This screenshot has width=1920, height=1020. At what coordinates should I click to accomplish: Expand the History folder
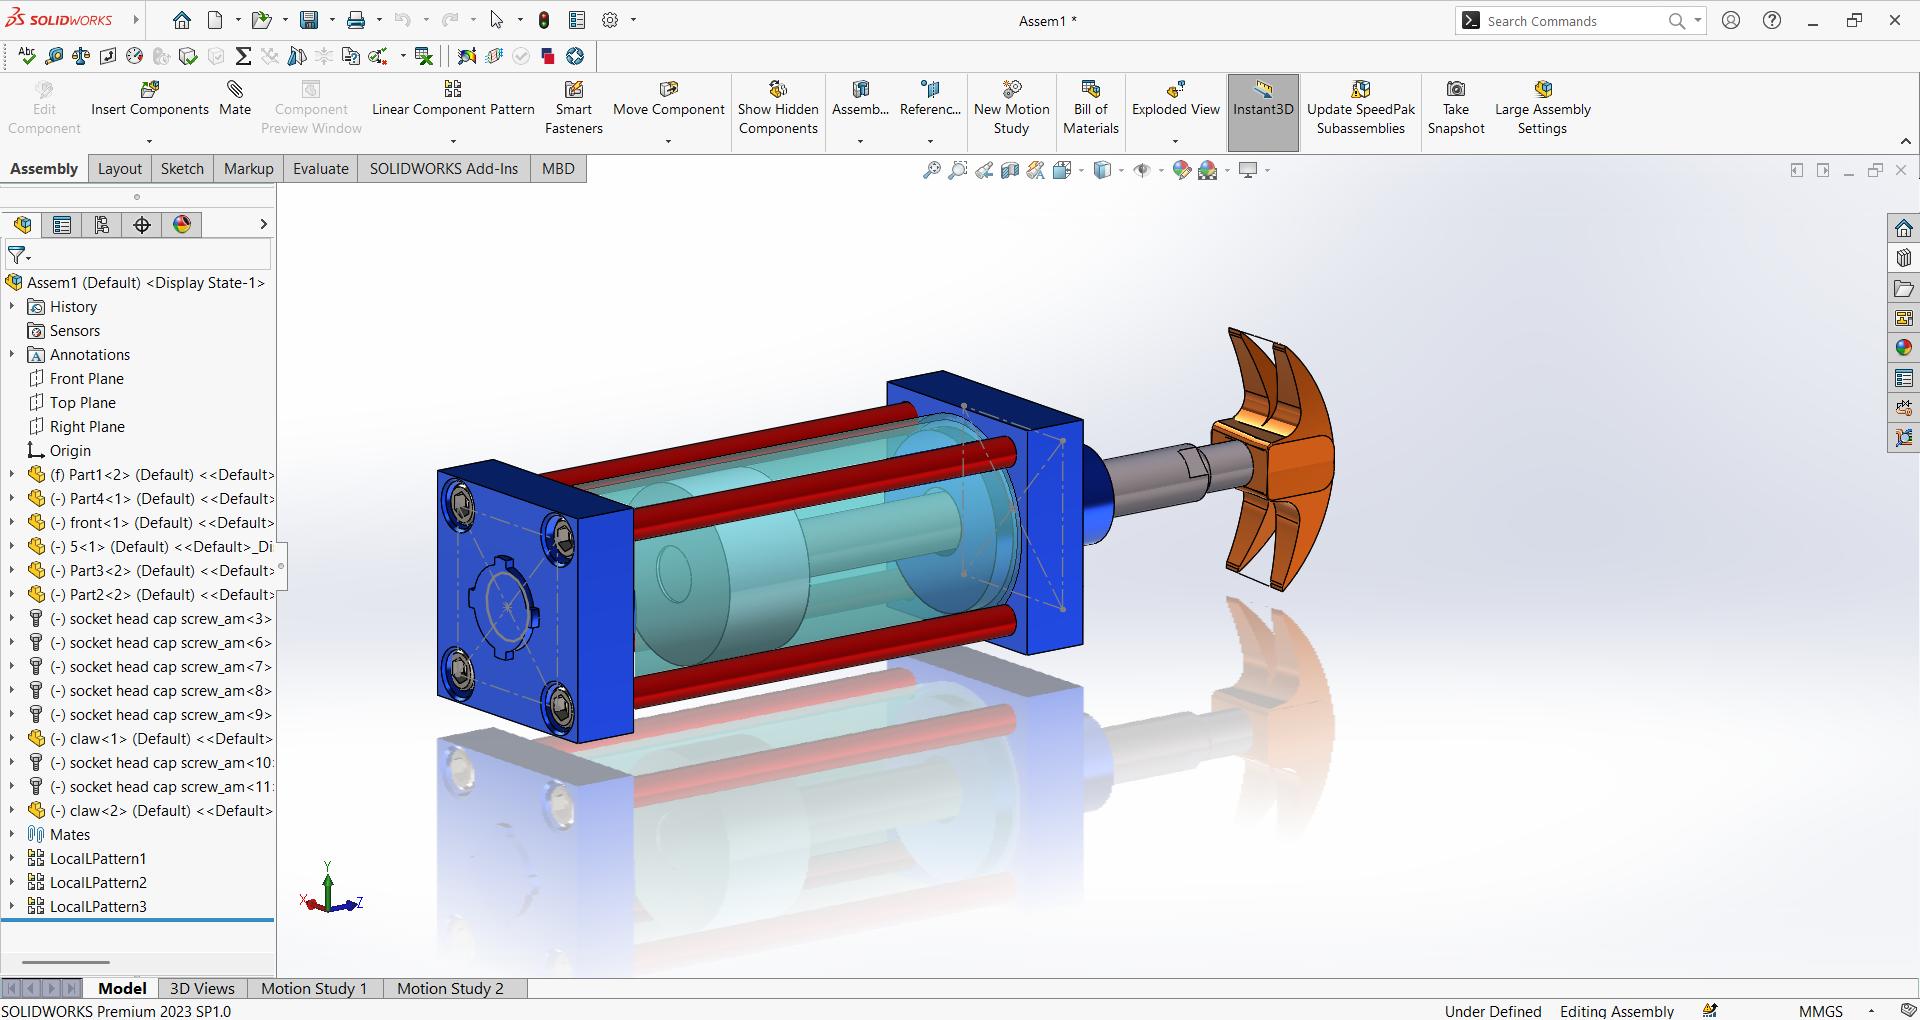[x=12, y=307]
